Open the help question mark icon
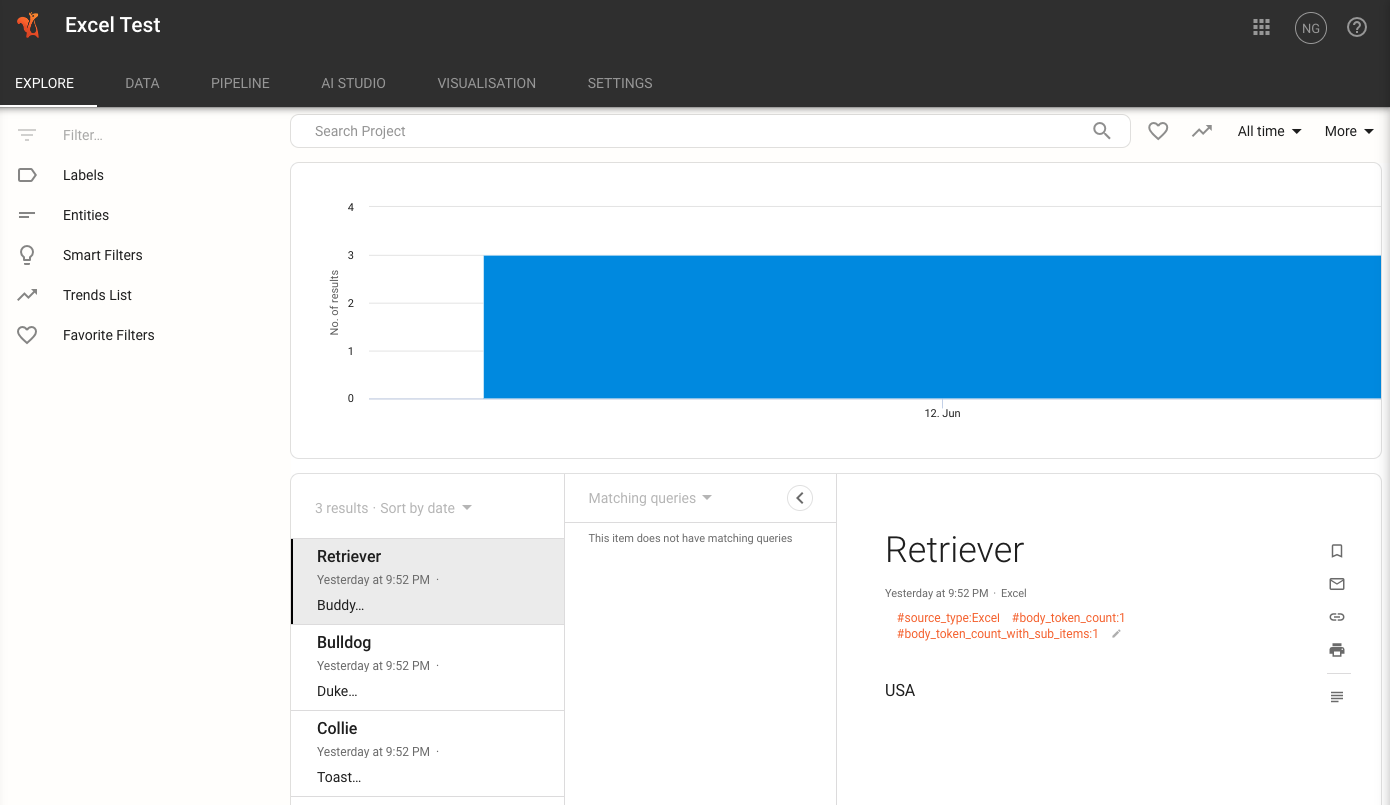1390x805 pixels. coord(1357,27)
